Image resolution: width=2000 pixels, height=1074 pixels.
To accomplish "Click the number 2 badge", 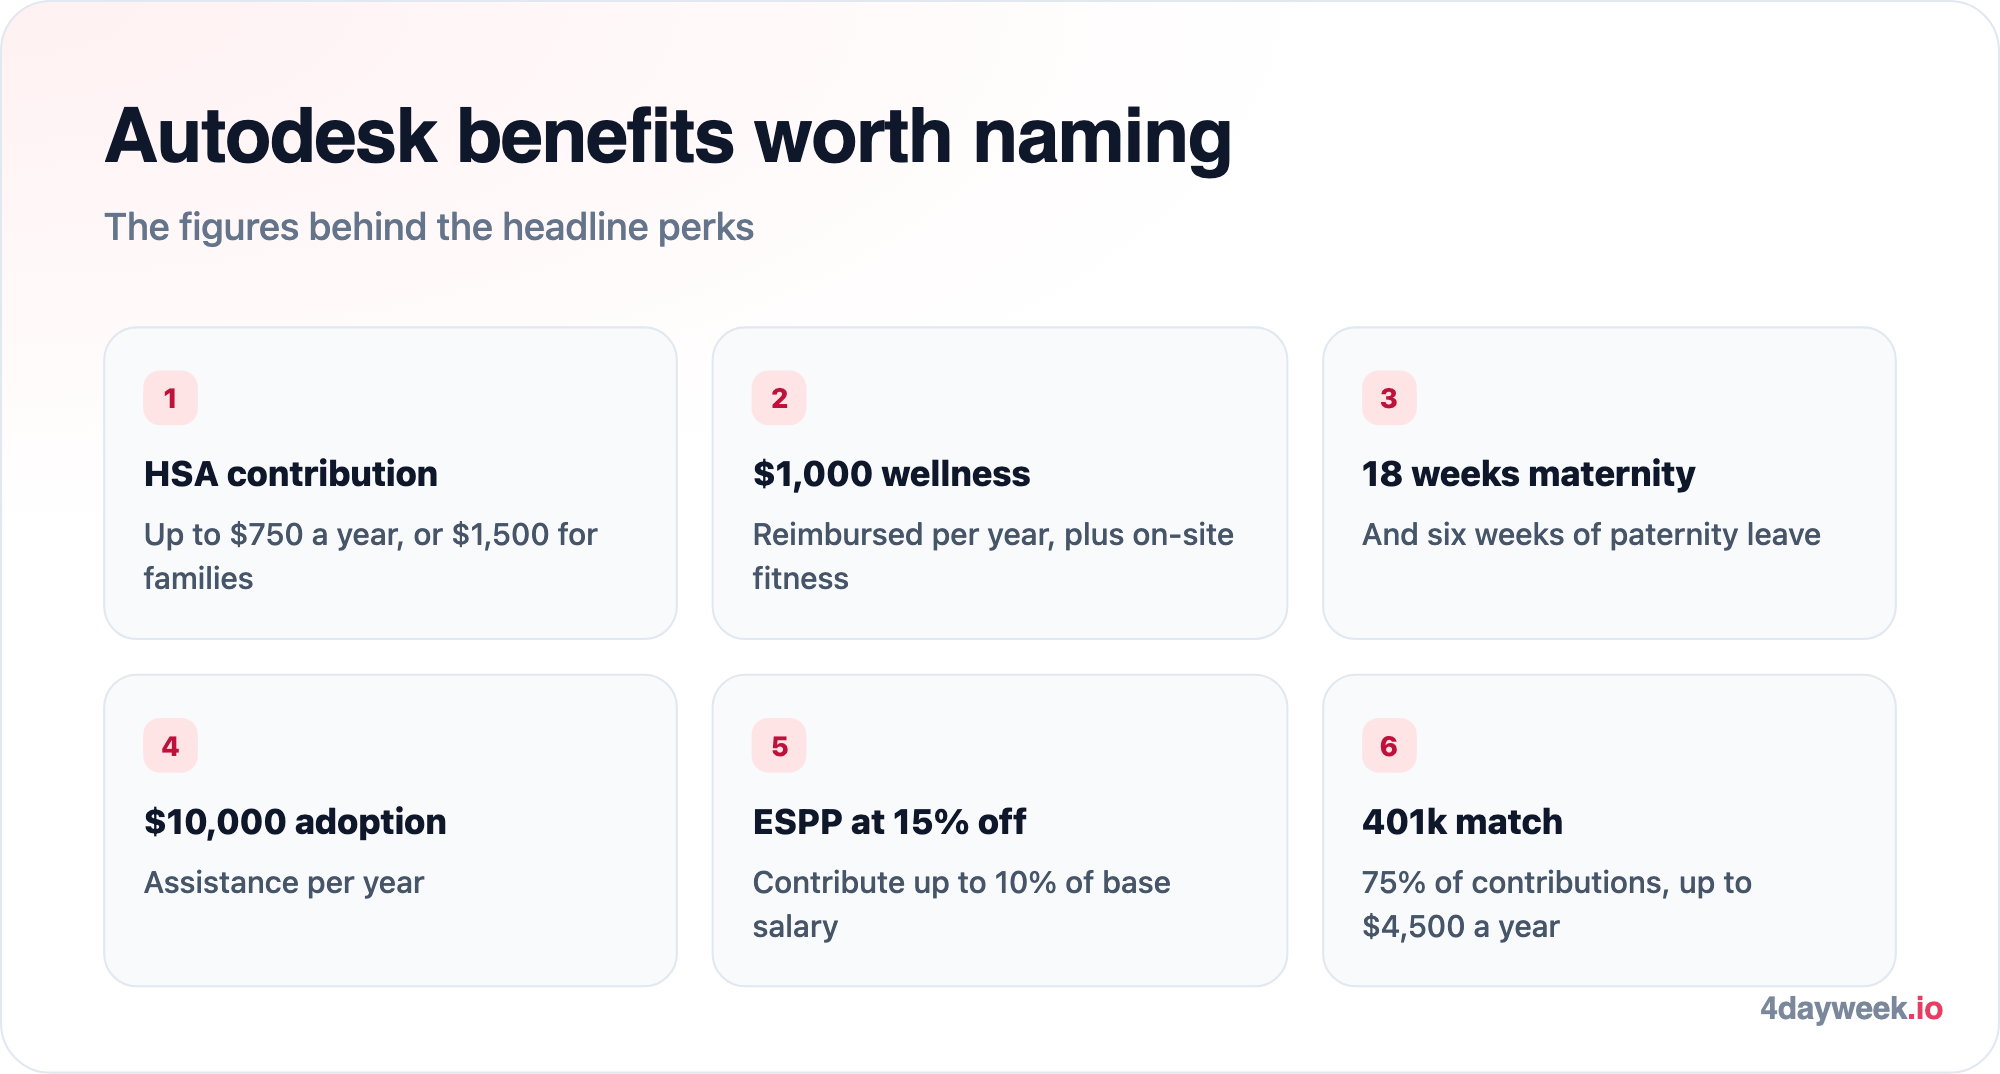I will pyautogui.click(x=779, y=398).
